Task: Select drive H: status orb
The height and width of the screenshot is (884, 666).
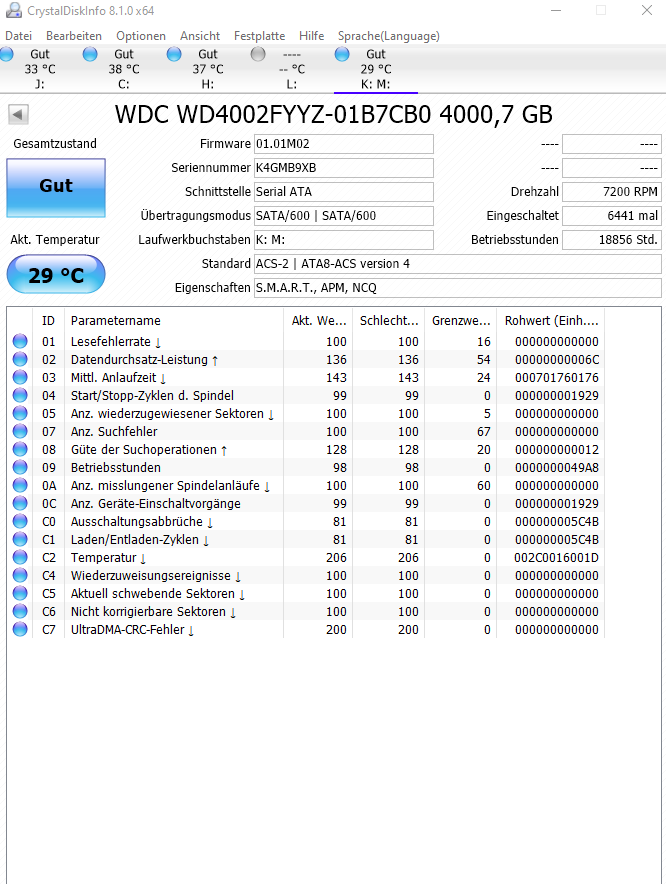Action: coord(174,54)
